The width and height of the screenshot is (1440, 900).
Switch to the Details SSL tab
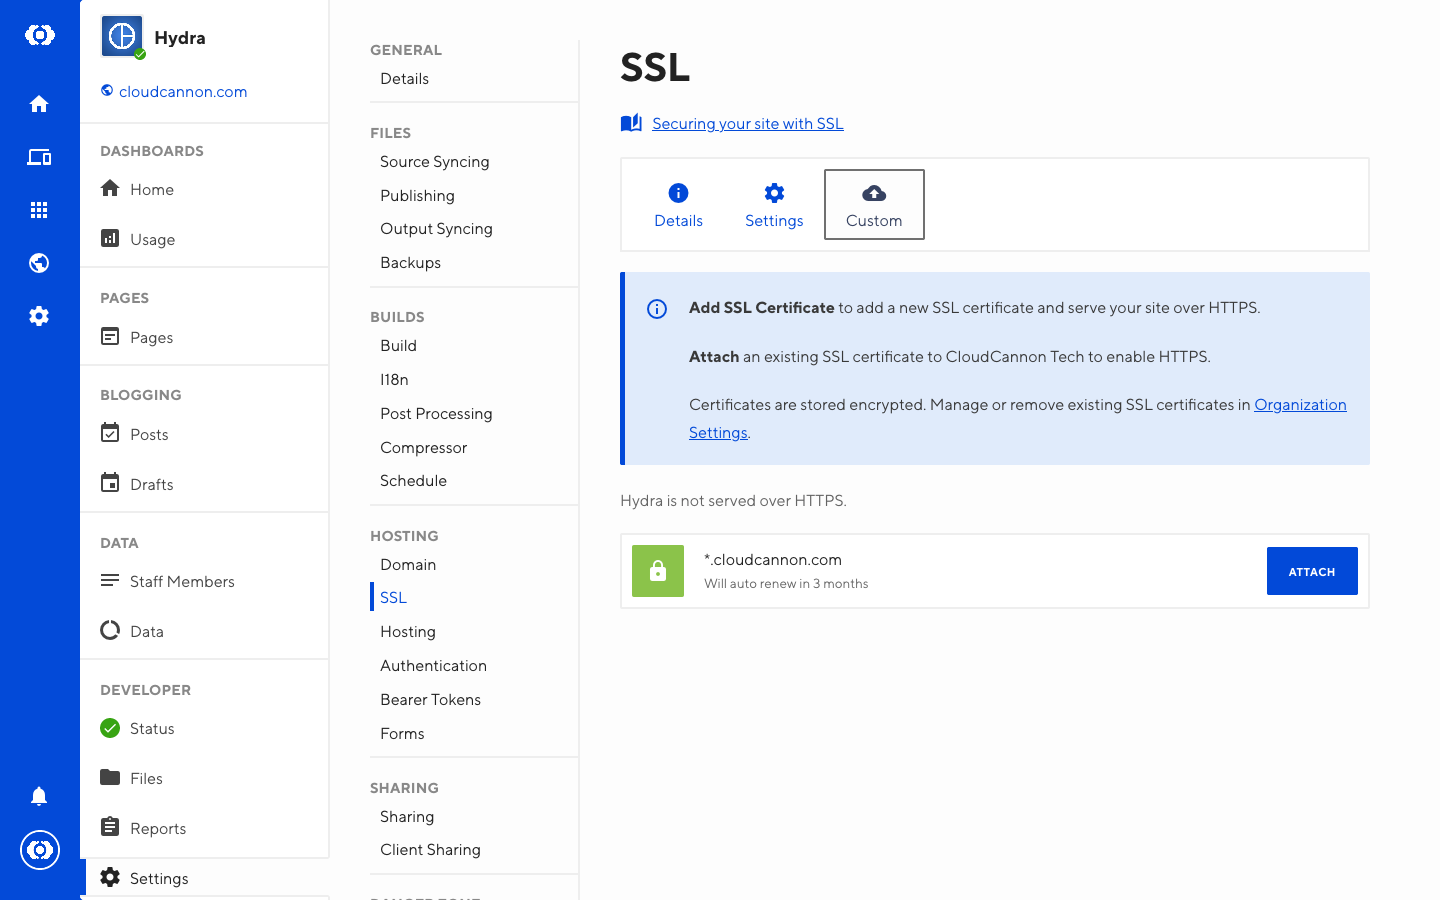678,205
